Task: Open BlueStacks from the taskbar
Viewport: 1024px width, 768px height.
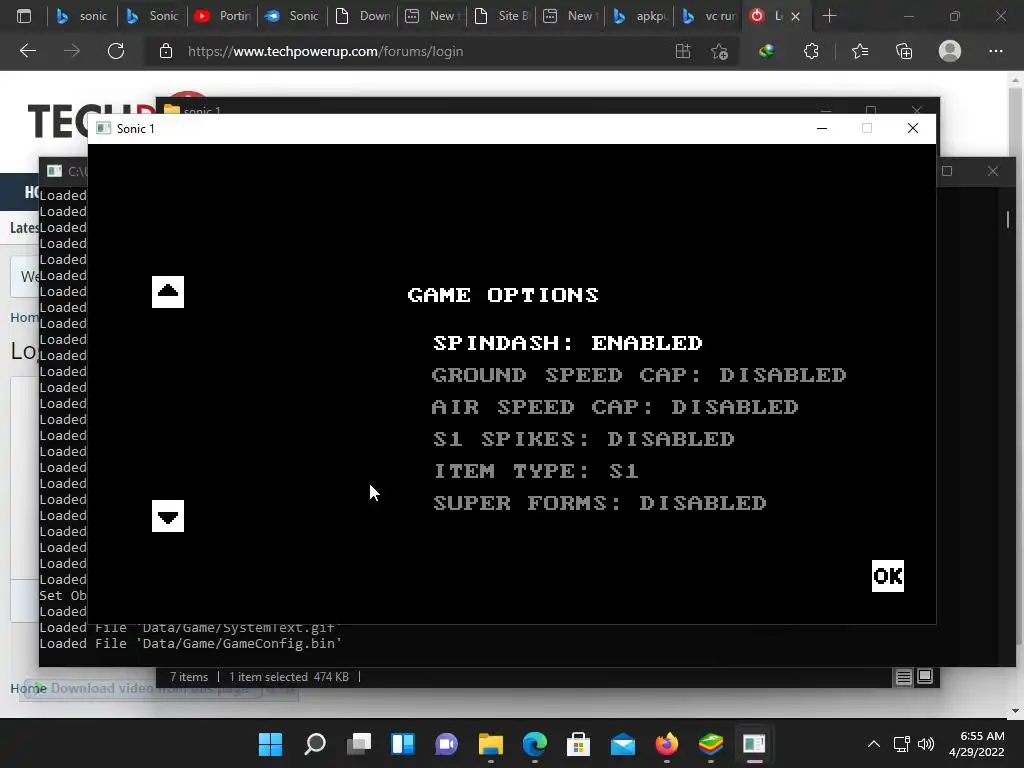Action: (711, 744)
